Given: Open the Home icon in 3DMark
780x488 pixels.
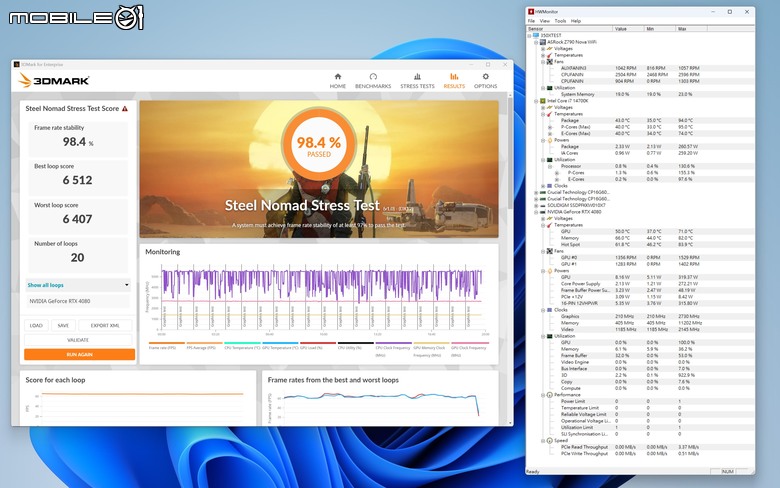Looking at the screenshot, I should pos(338,77).
